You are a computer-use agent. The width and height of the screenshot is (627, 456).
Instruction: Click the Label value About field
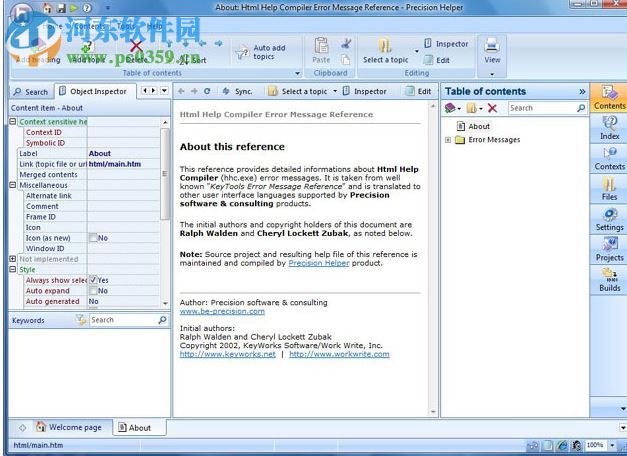pyautogui.click(x=123, y=153)
